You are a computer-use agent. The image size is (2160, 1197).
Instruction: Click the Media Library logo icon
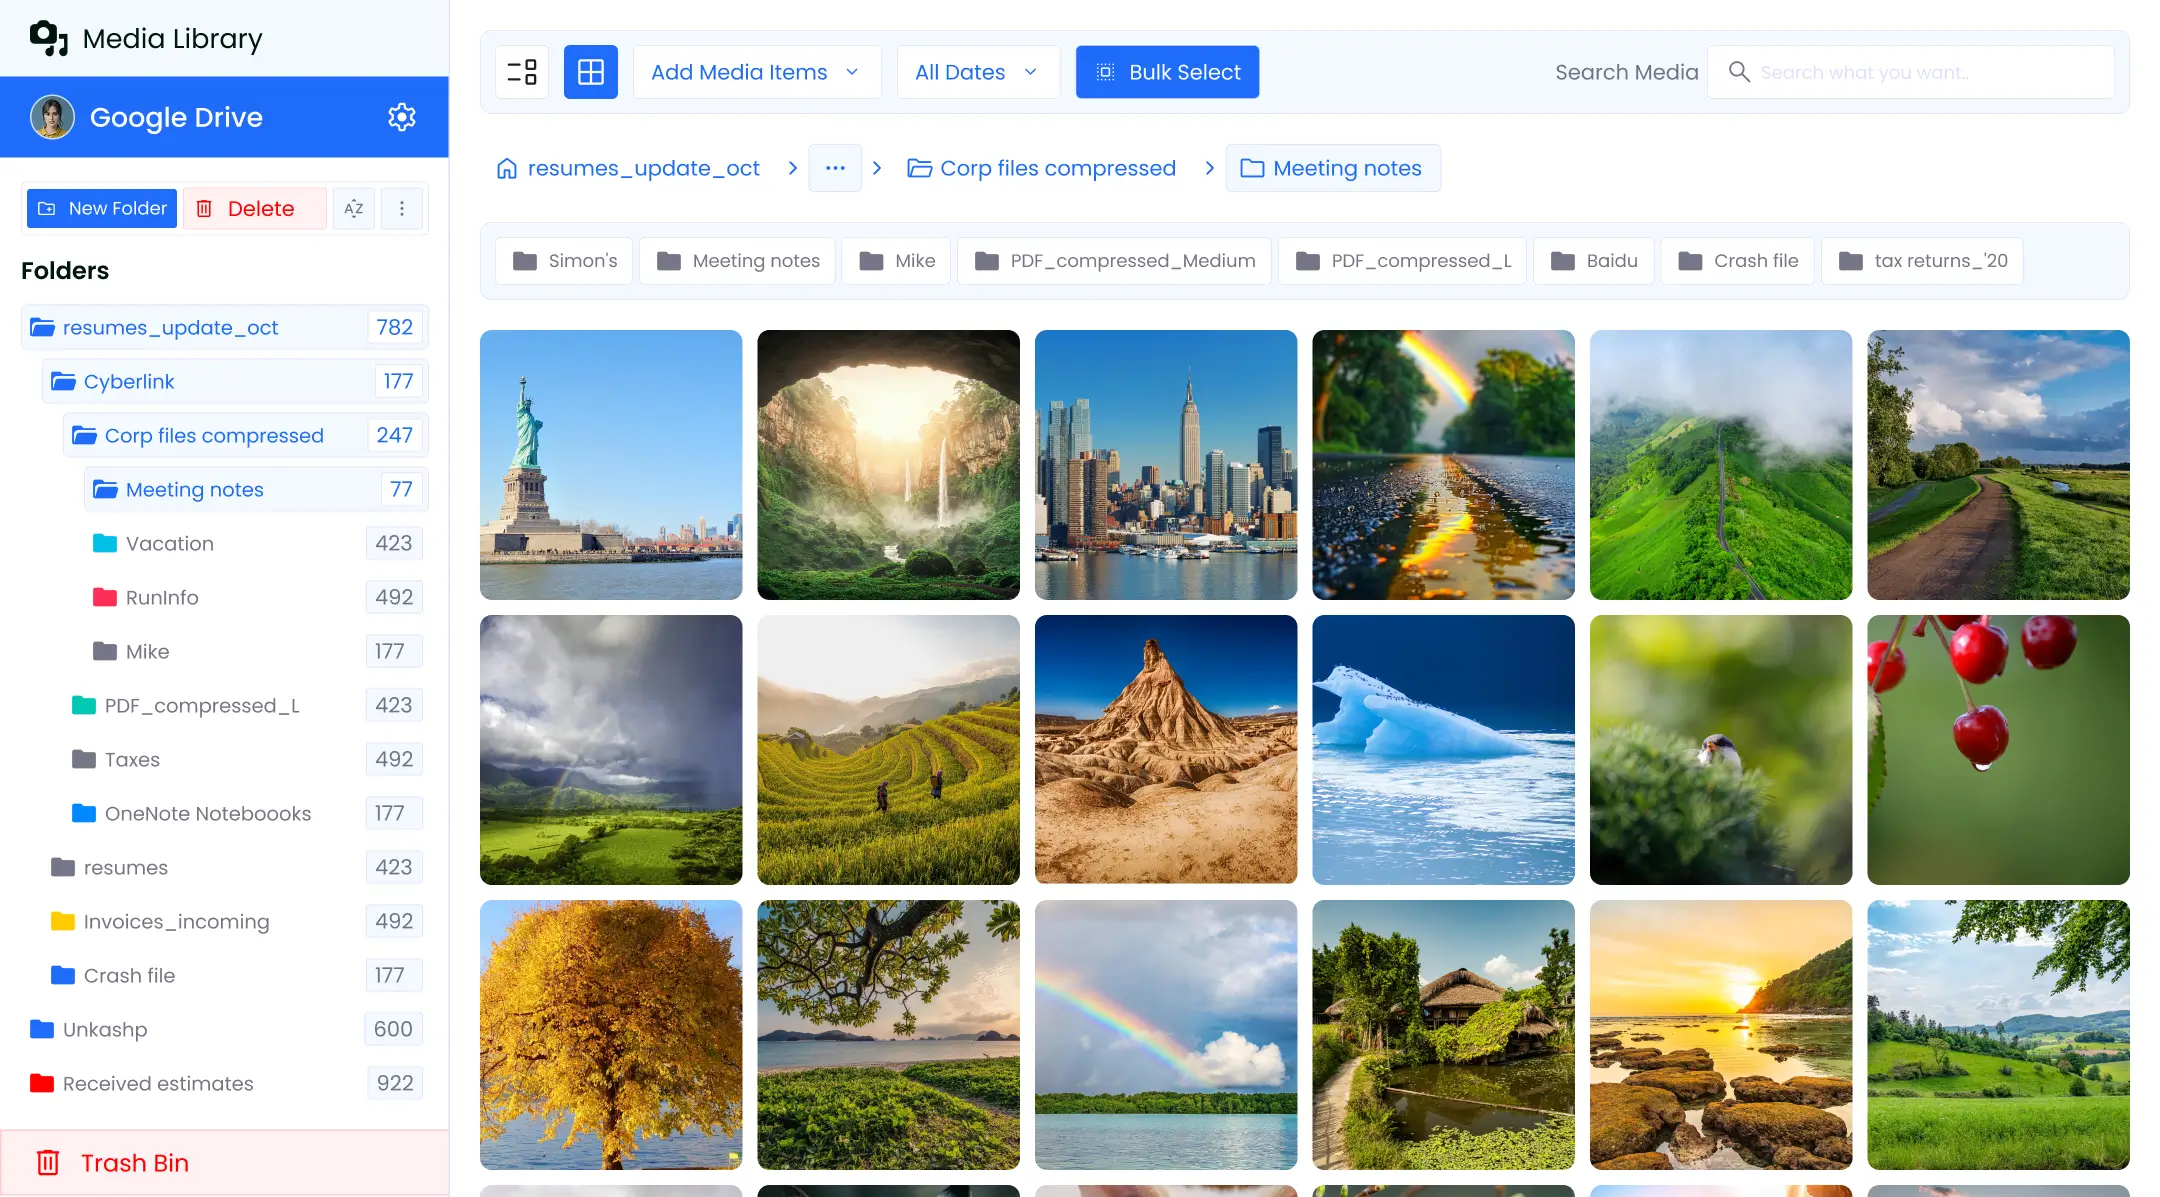(49, 38)
